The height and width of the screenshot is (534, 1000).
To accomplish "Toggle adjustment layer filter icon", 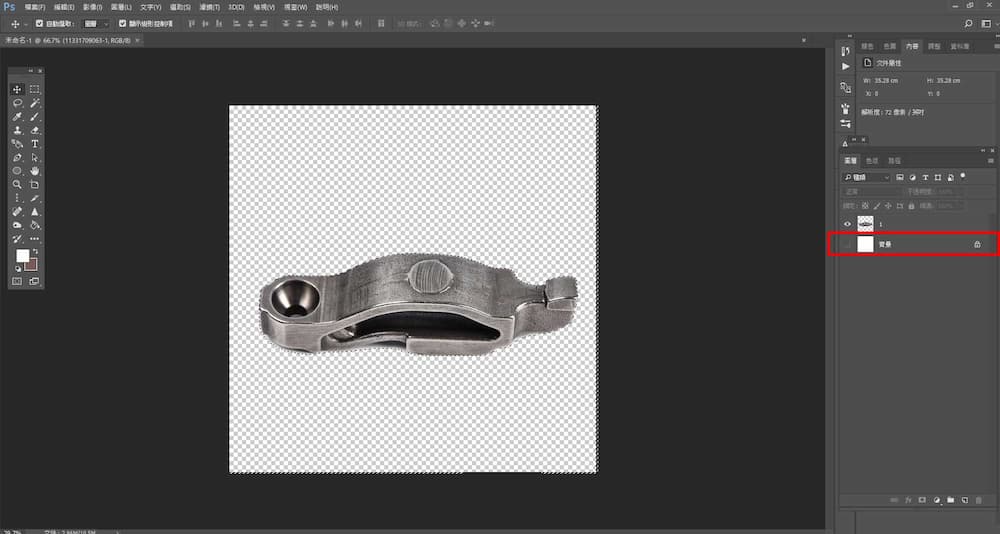I will [913, 177].
